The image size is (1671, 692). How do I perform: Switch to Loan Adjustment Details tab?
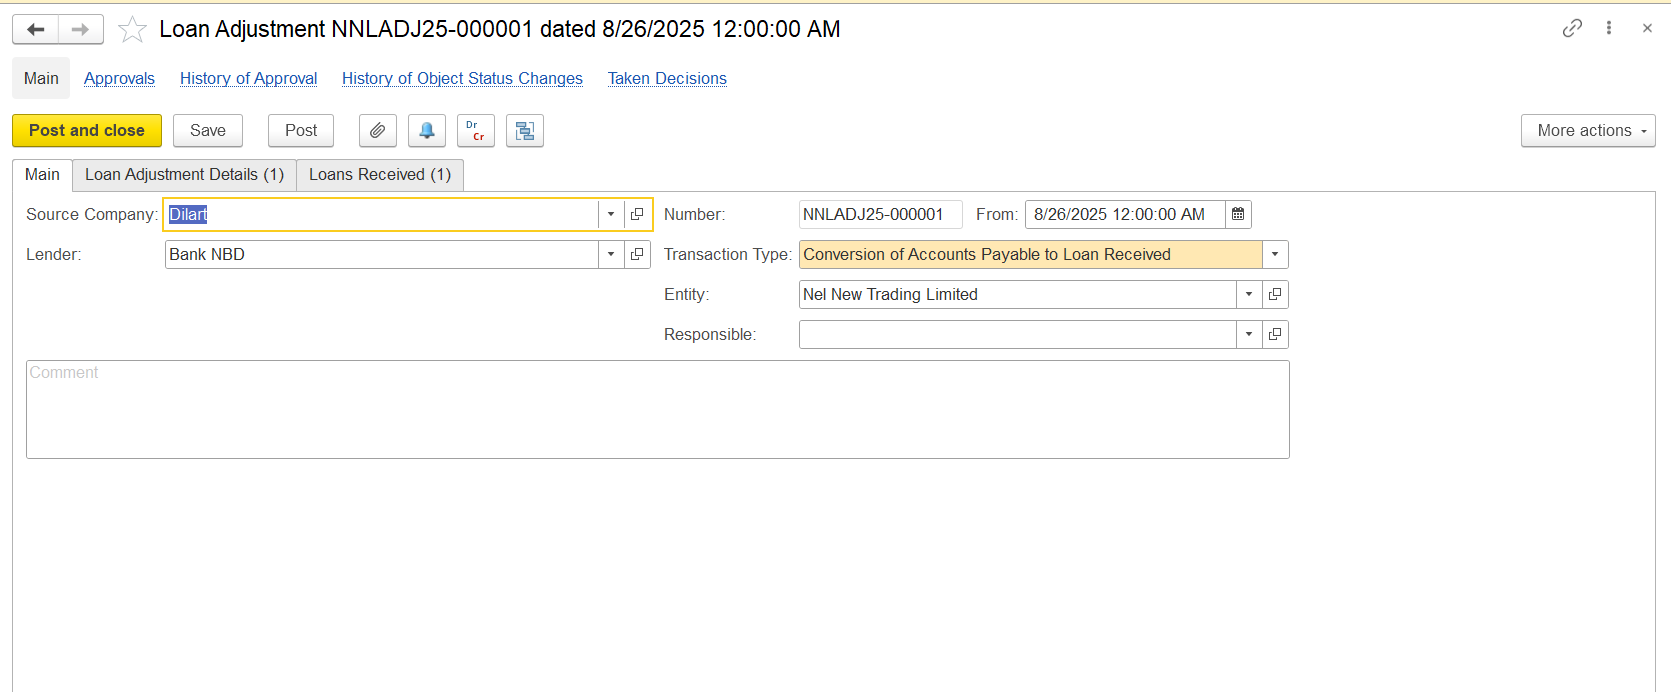[184, 174]
